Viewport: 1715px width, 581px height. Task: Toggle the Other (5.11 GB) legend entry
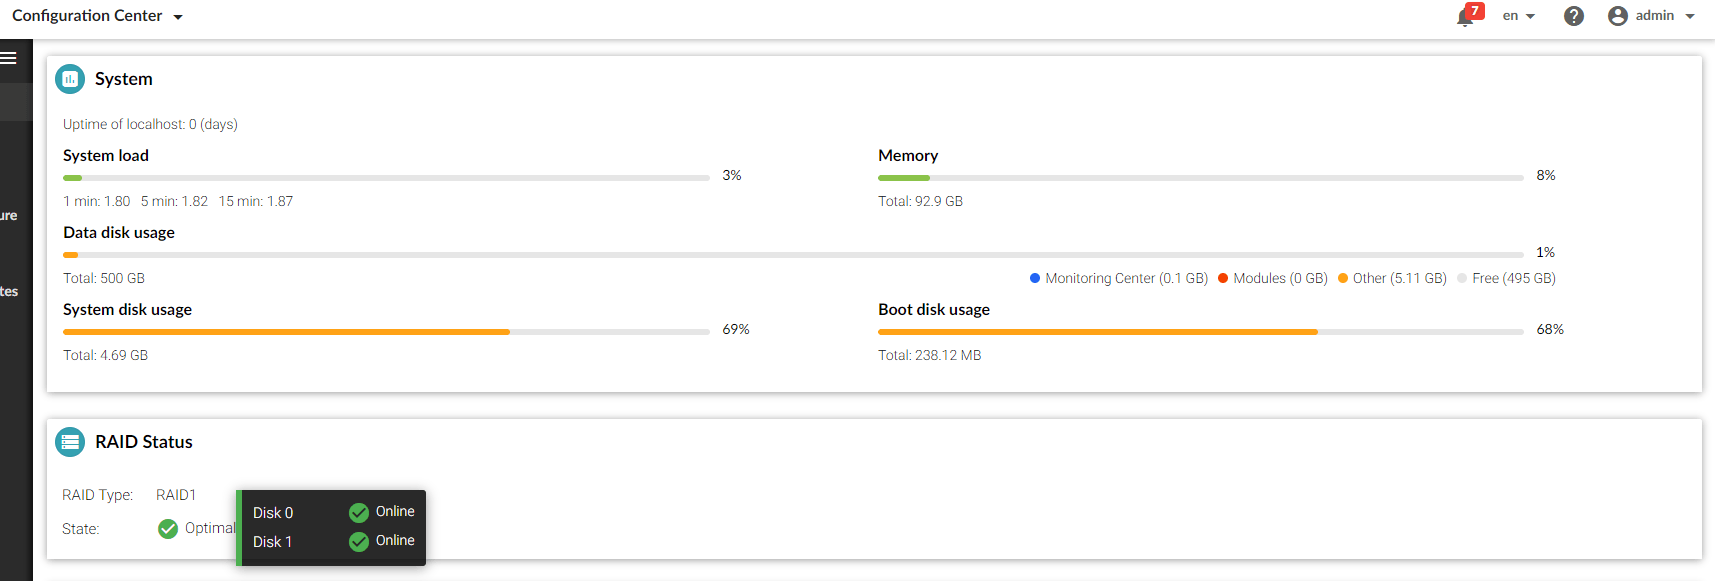pos(1392,278)
